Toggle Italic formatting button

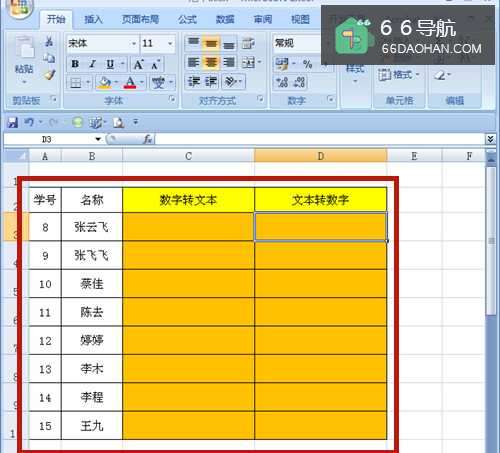[93, 64]
